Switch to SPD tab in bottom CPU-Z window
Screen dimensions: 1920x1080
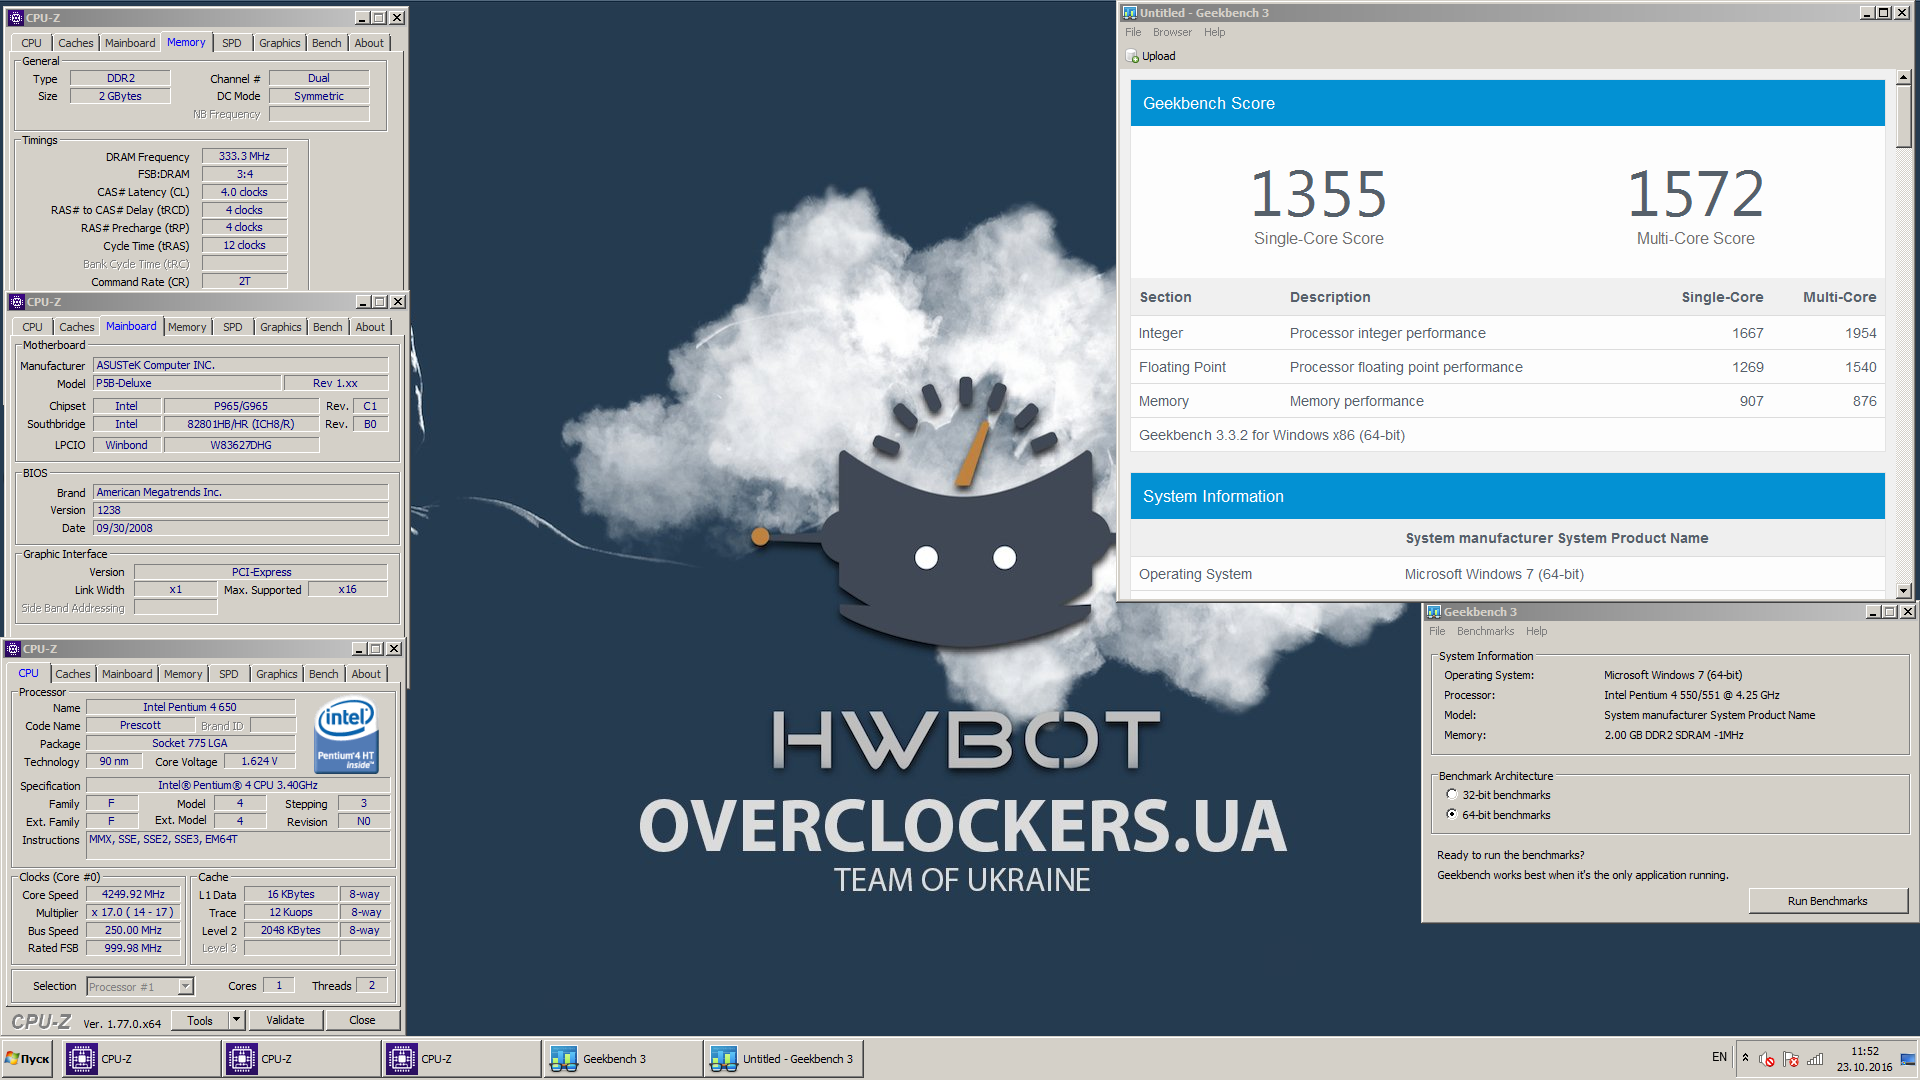[x=229, y=674]
